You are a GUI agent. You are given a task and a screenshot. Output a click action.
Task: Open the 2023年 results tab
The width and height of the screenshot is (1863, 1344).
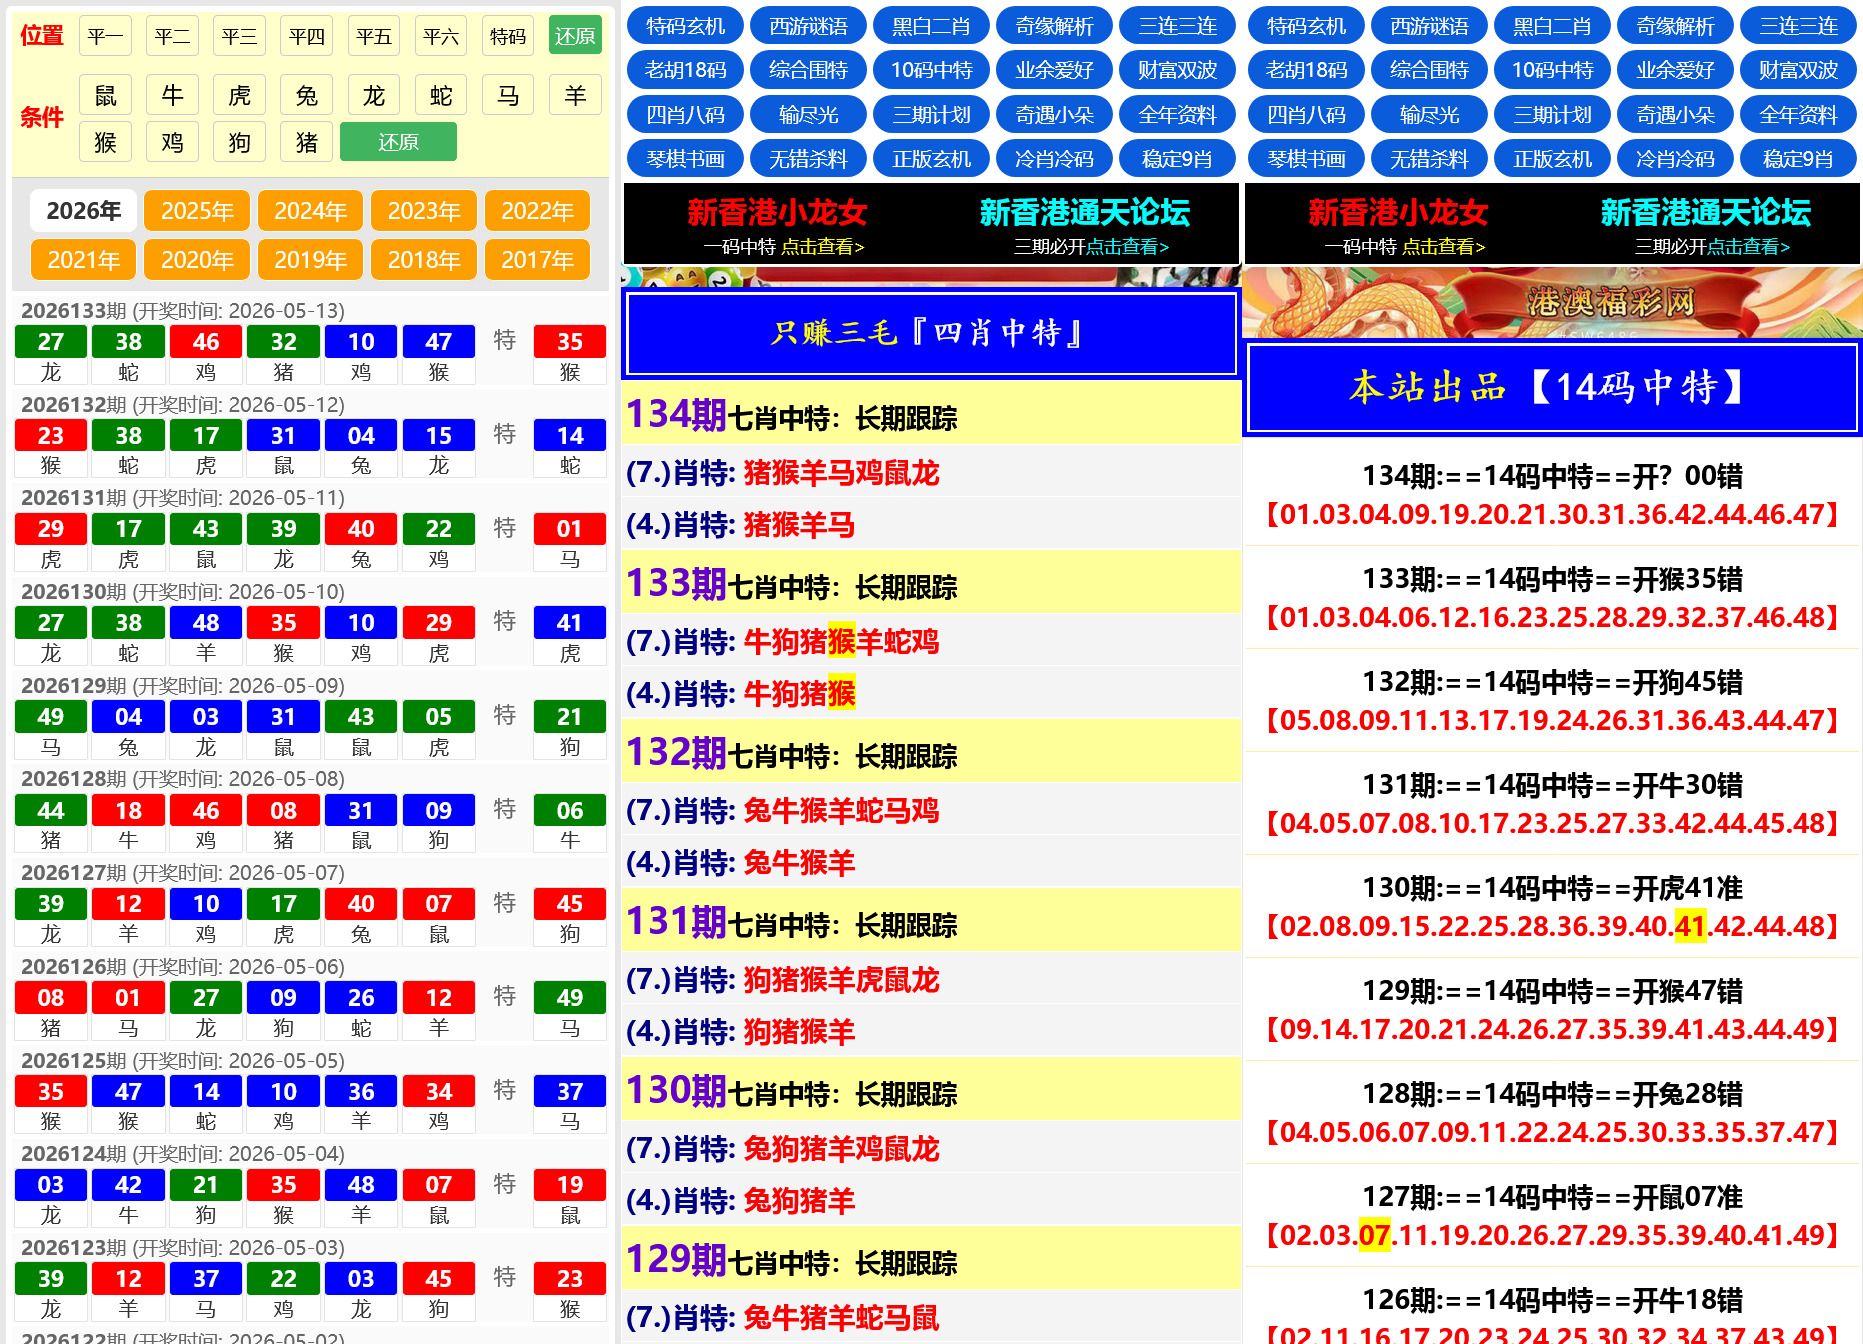[x=424, y=211]
